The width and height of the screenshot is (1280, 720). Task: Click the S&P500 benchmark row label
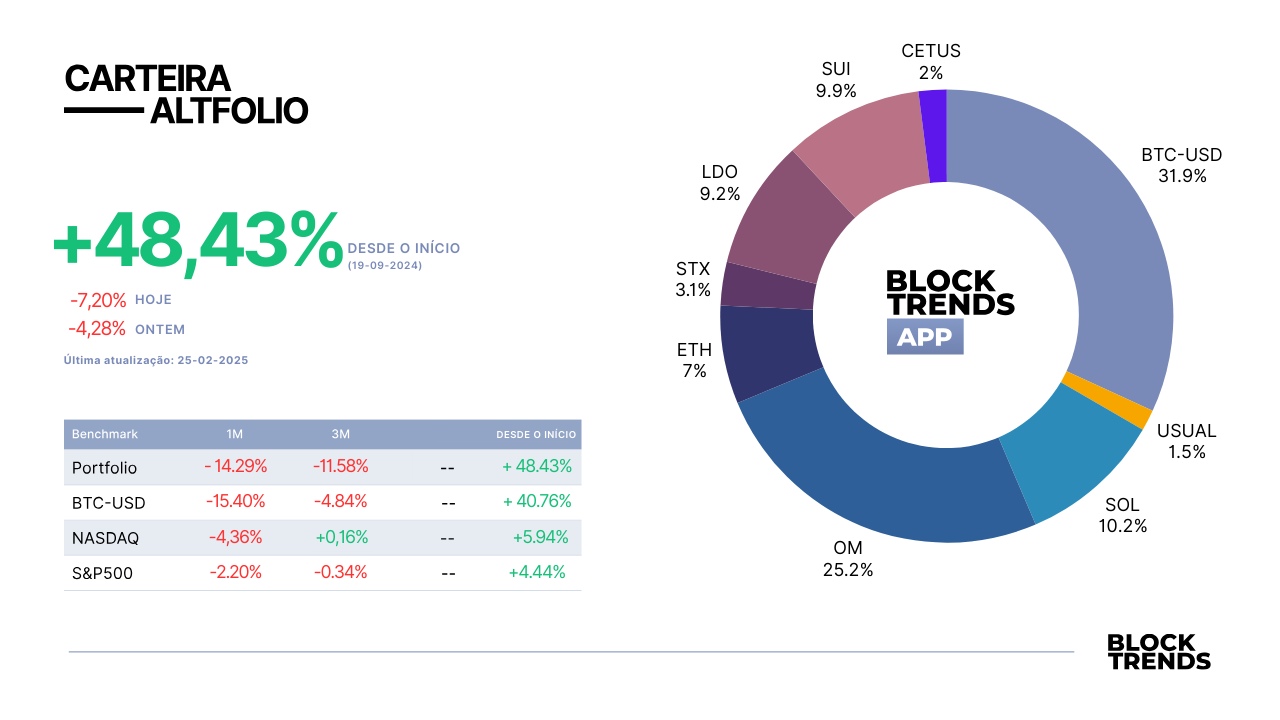tap(103, 573)
